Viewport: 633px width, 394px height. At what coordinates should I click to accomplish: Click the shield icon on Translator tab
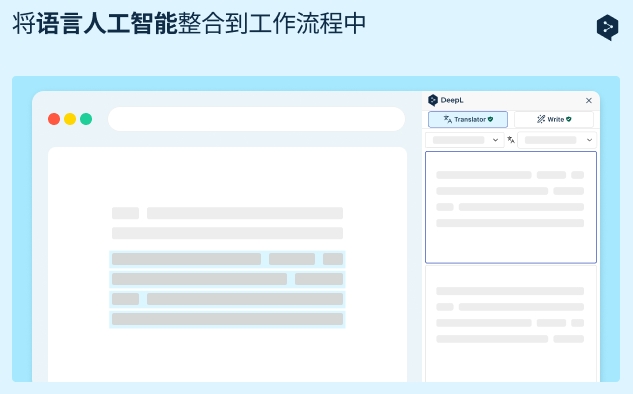pos(490,119)
